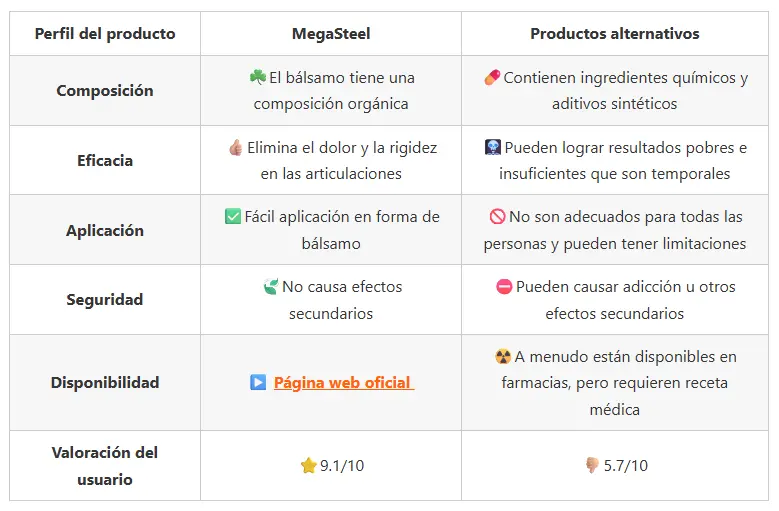Click the 'MegaSteel' column header
The image size is (779, 511).
point(331,34)
